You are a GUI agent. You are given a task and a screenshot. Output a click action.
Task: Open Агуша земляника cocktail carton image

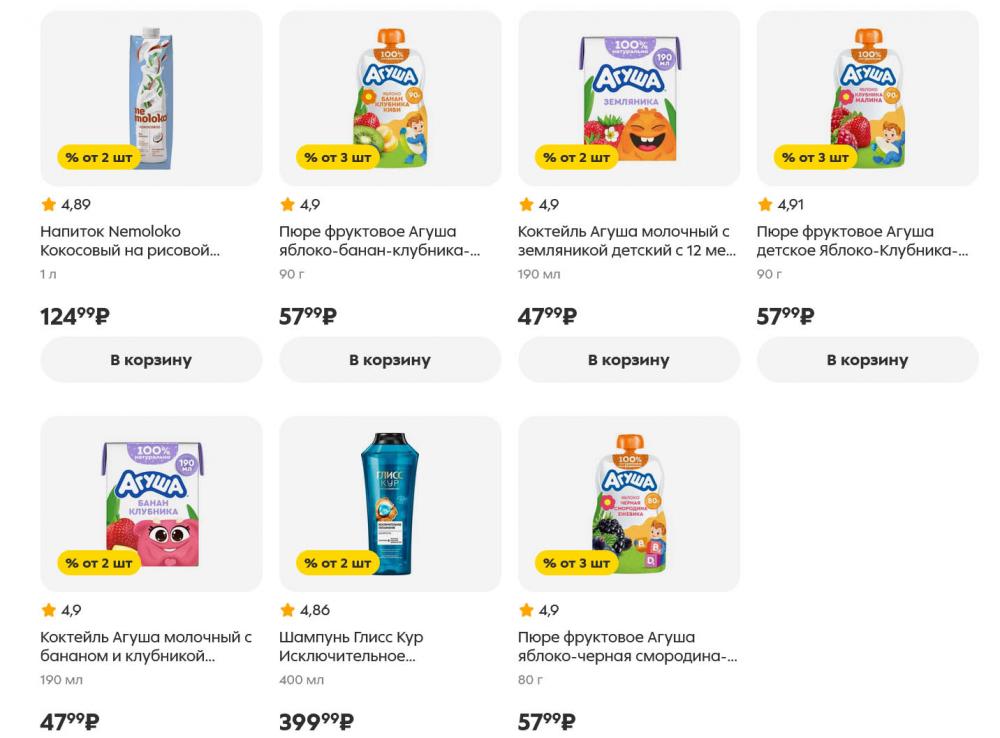click(628, 97)
